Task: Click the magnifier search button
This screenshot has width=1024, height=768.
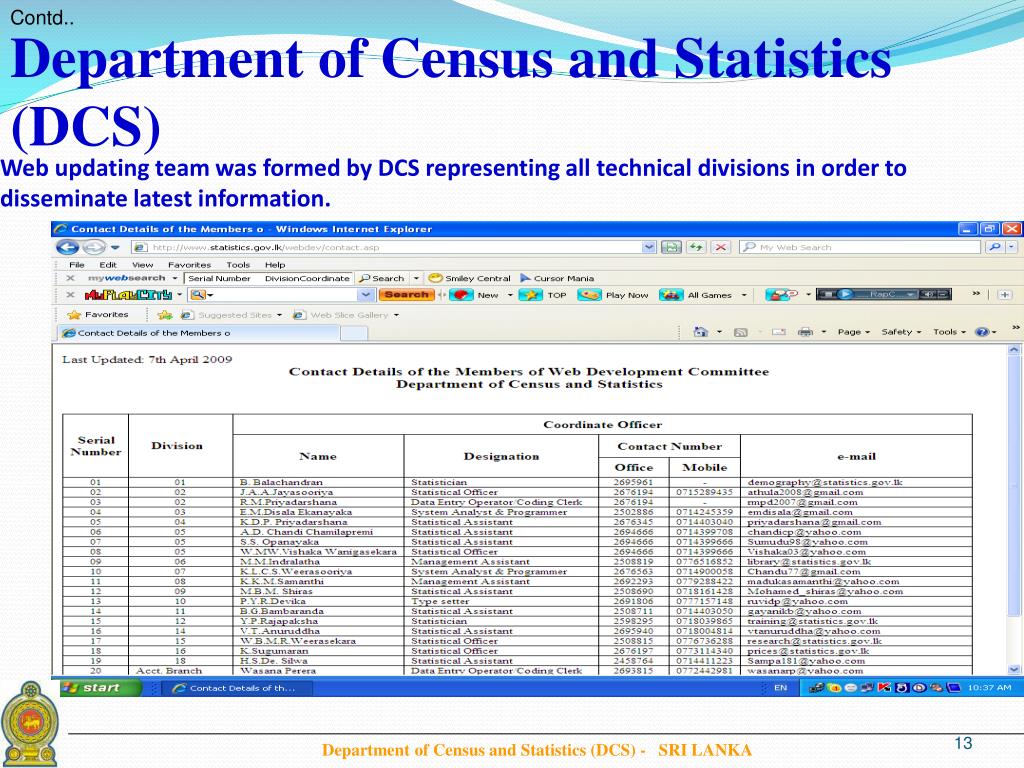Action: point(995,248)
